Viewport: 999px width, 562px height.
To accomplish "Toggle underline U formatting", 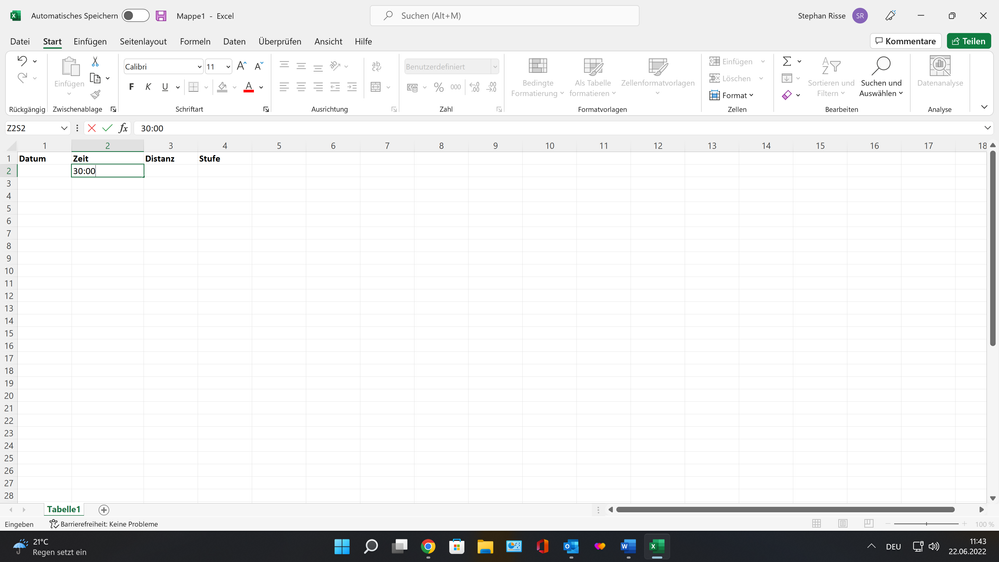I will click(165, 87).
